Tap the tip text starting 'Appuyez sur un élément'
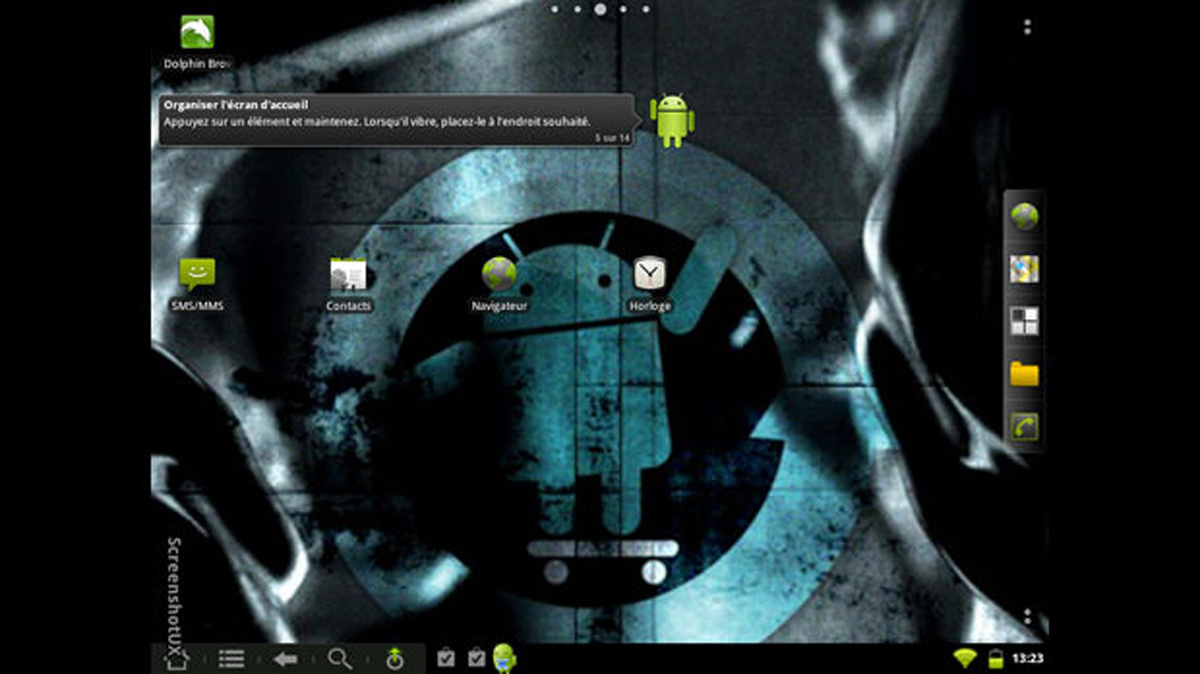The width and height of the screenshot is (1200, 674). pyautogui.click(x=376, y=121)
